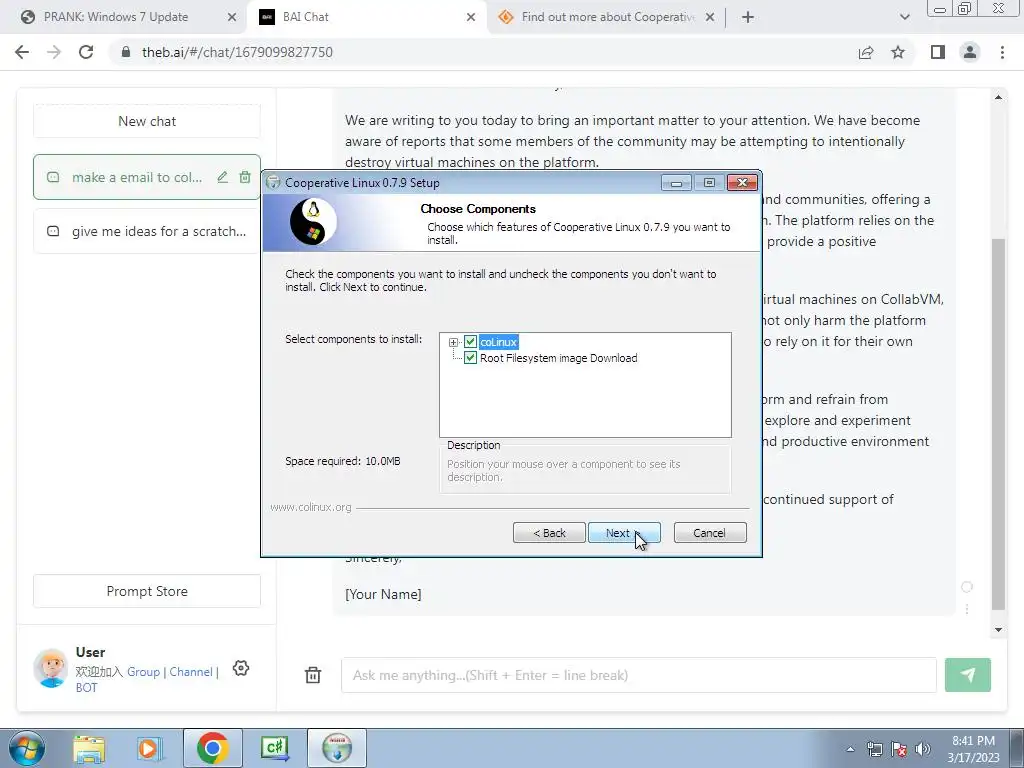Select the coLinux tree item label
This screenshot has height=768, width=1024.
pyautogui.click(x=498, y=342)
